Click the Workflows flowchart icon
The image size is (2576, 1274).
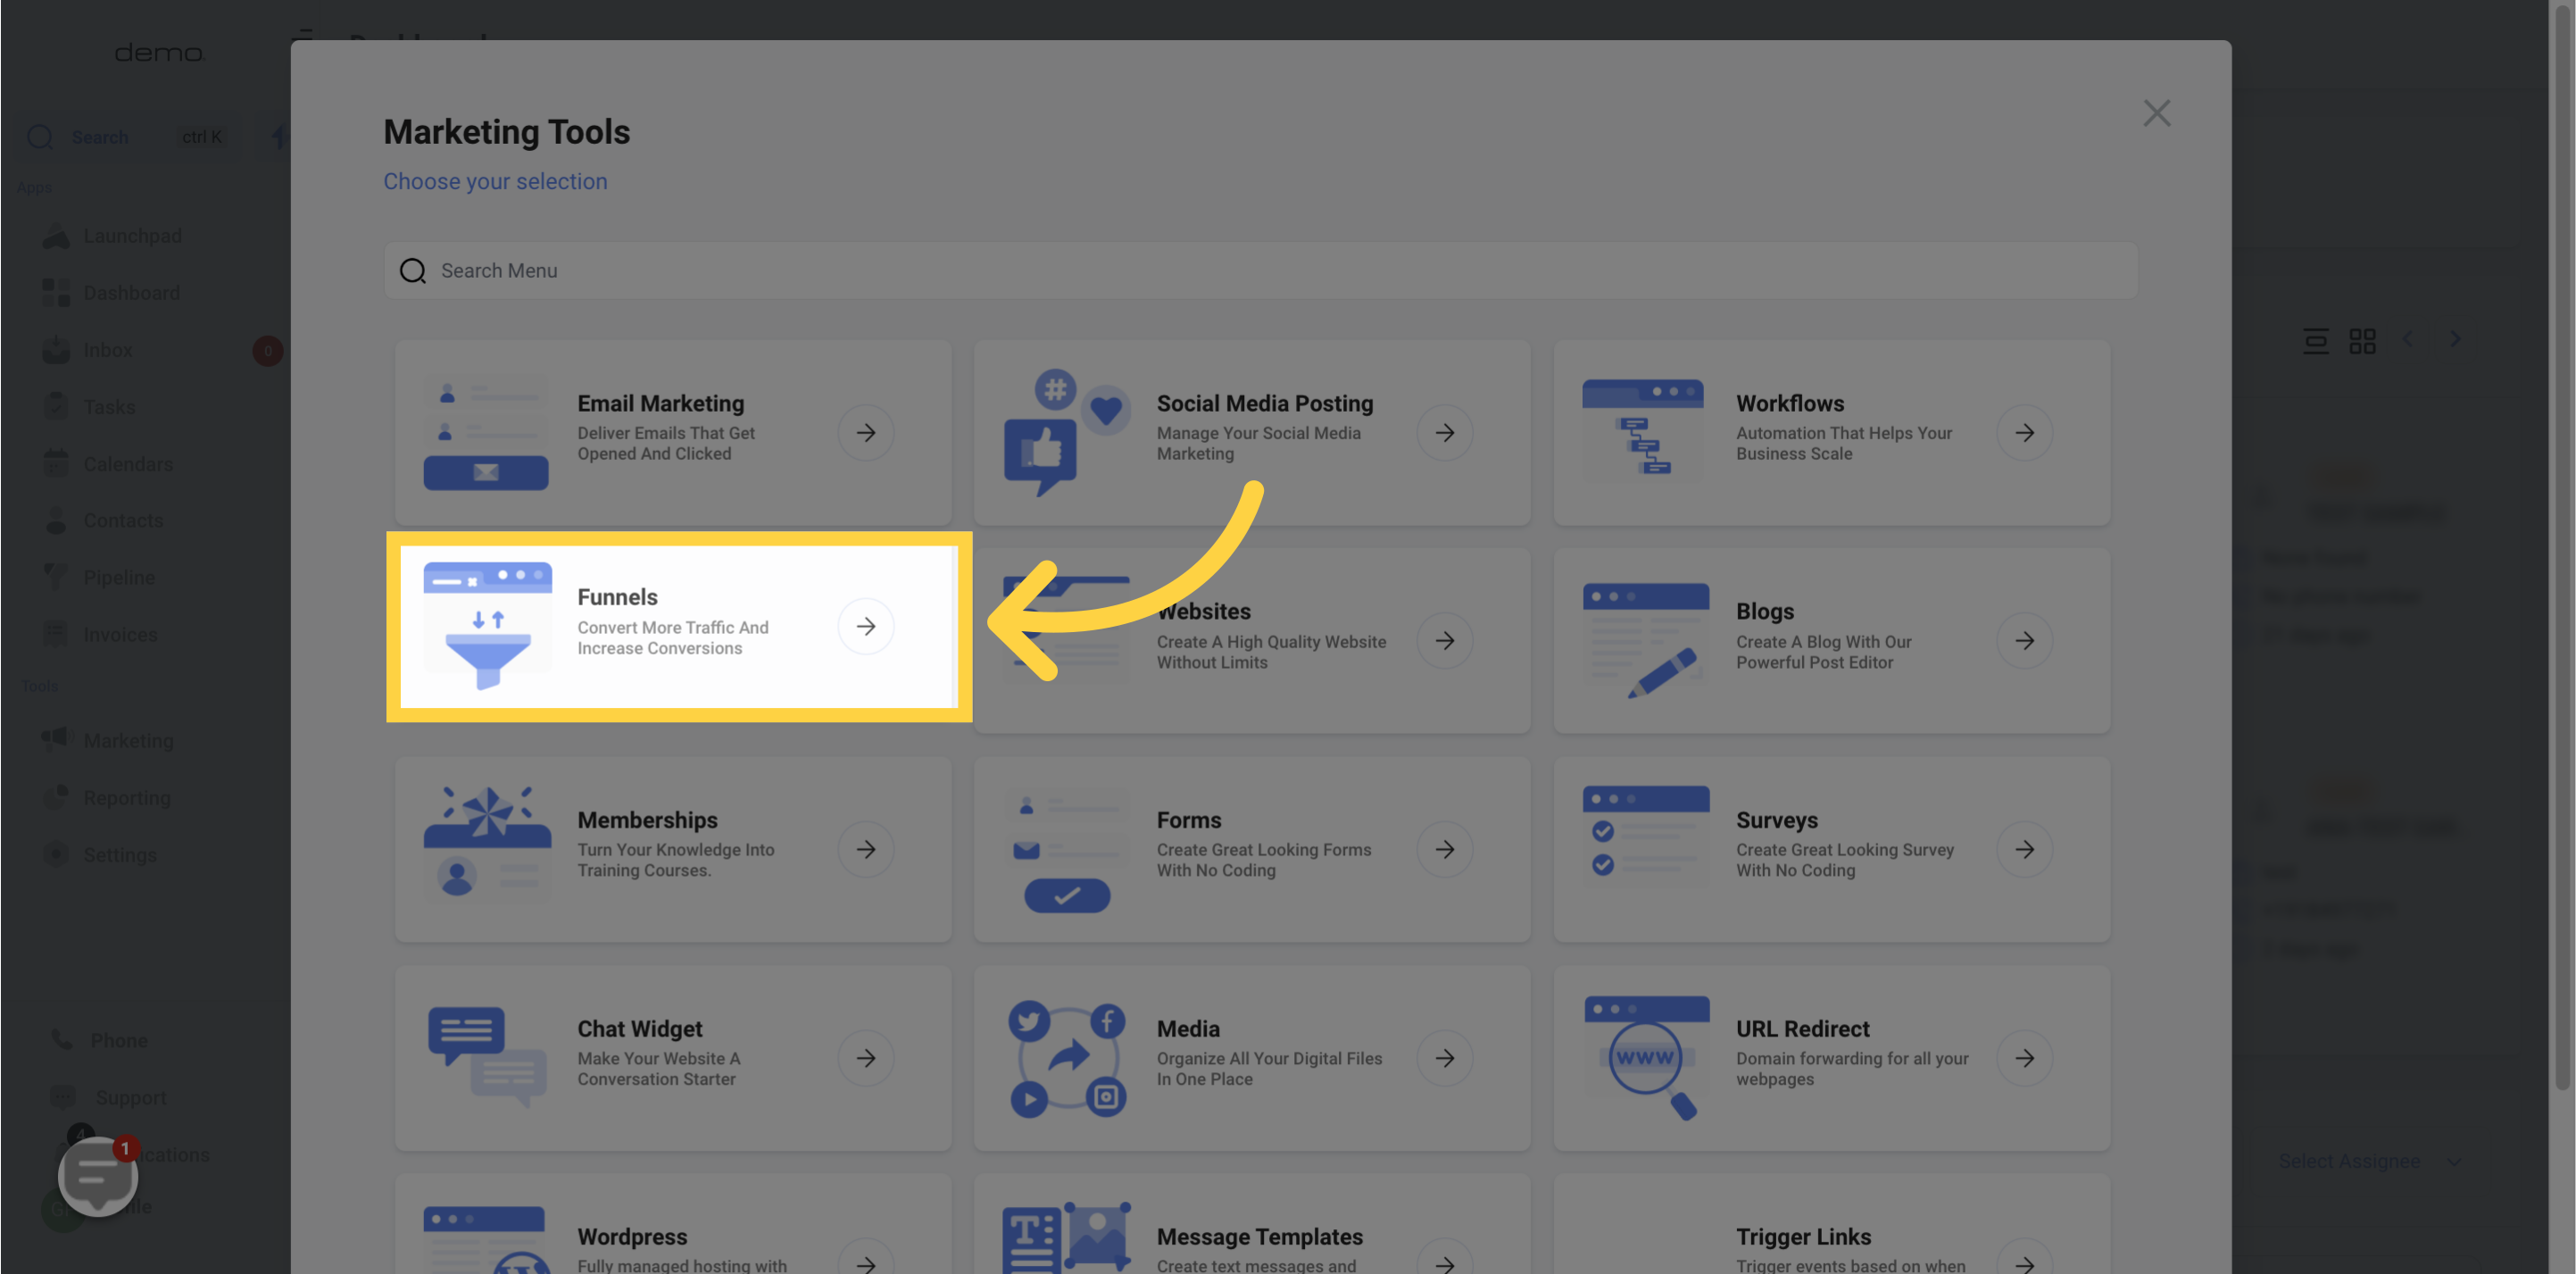pos(1643,430)
